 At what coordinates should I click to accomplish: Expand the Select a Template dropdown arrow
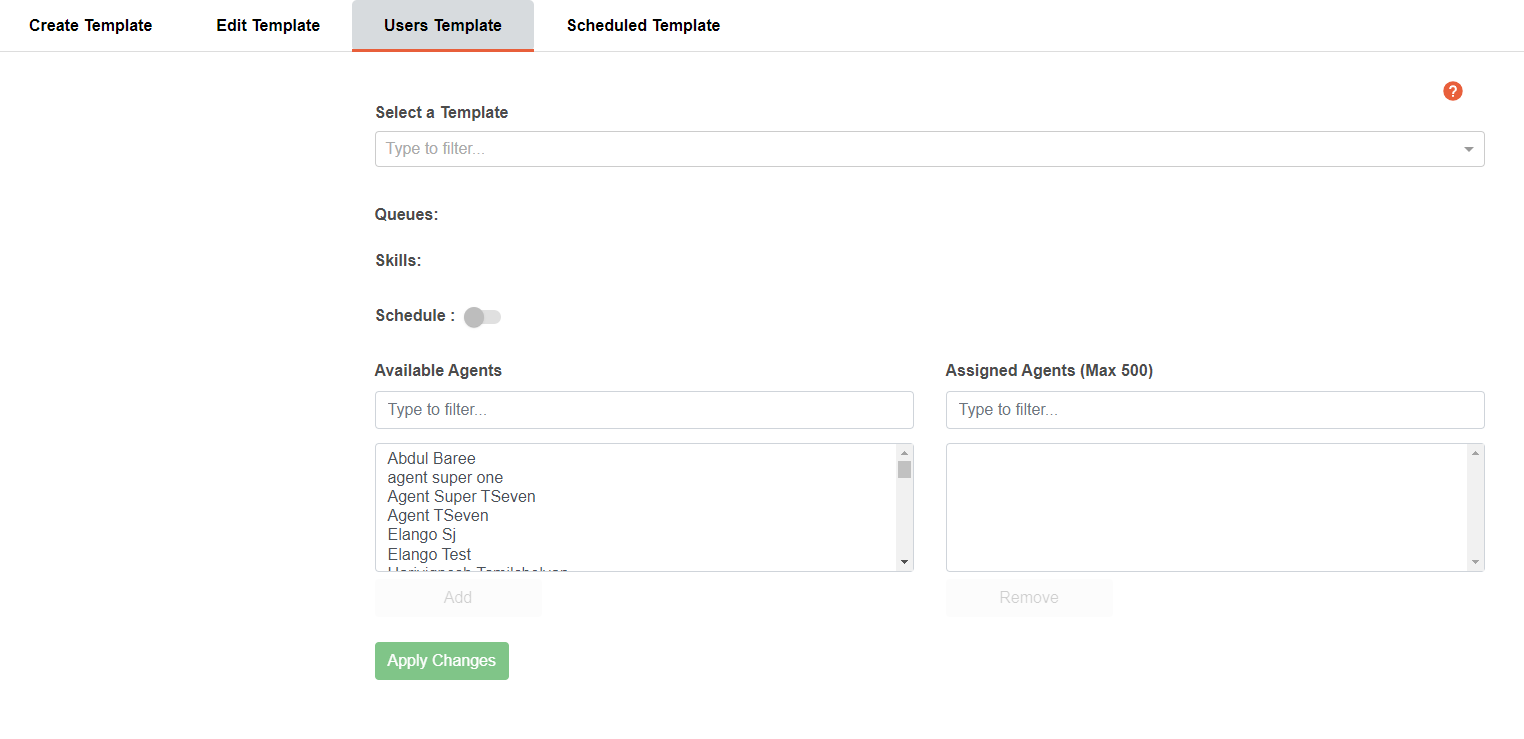point(1469,149)
